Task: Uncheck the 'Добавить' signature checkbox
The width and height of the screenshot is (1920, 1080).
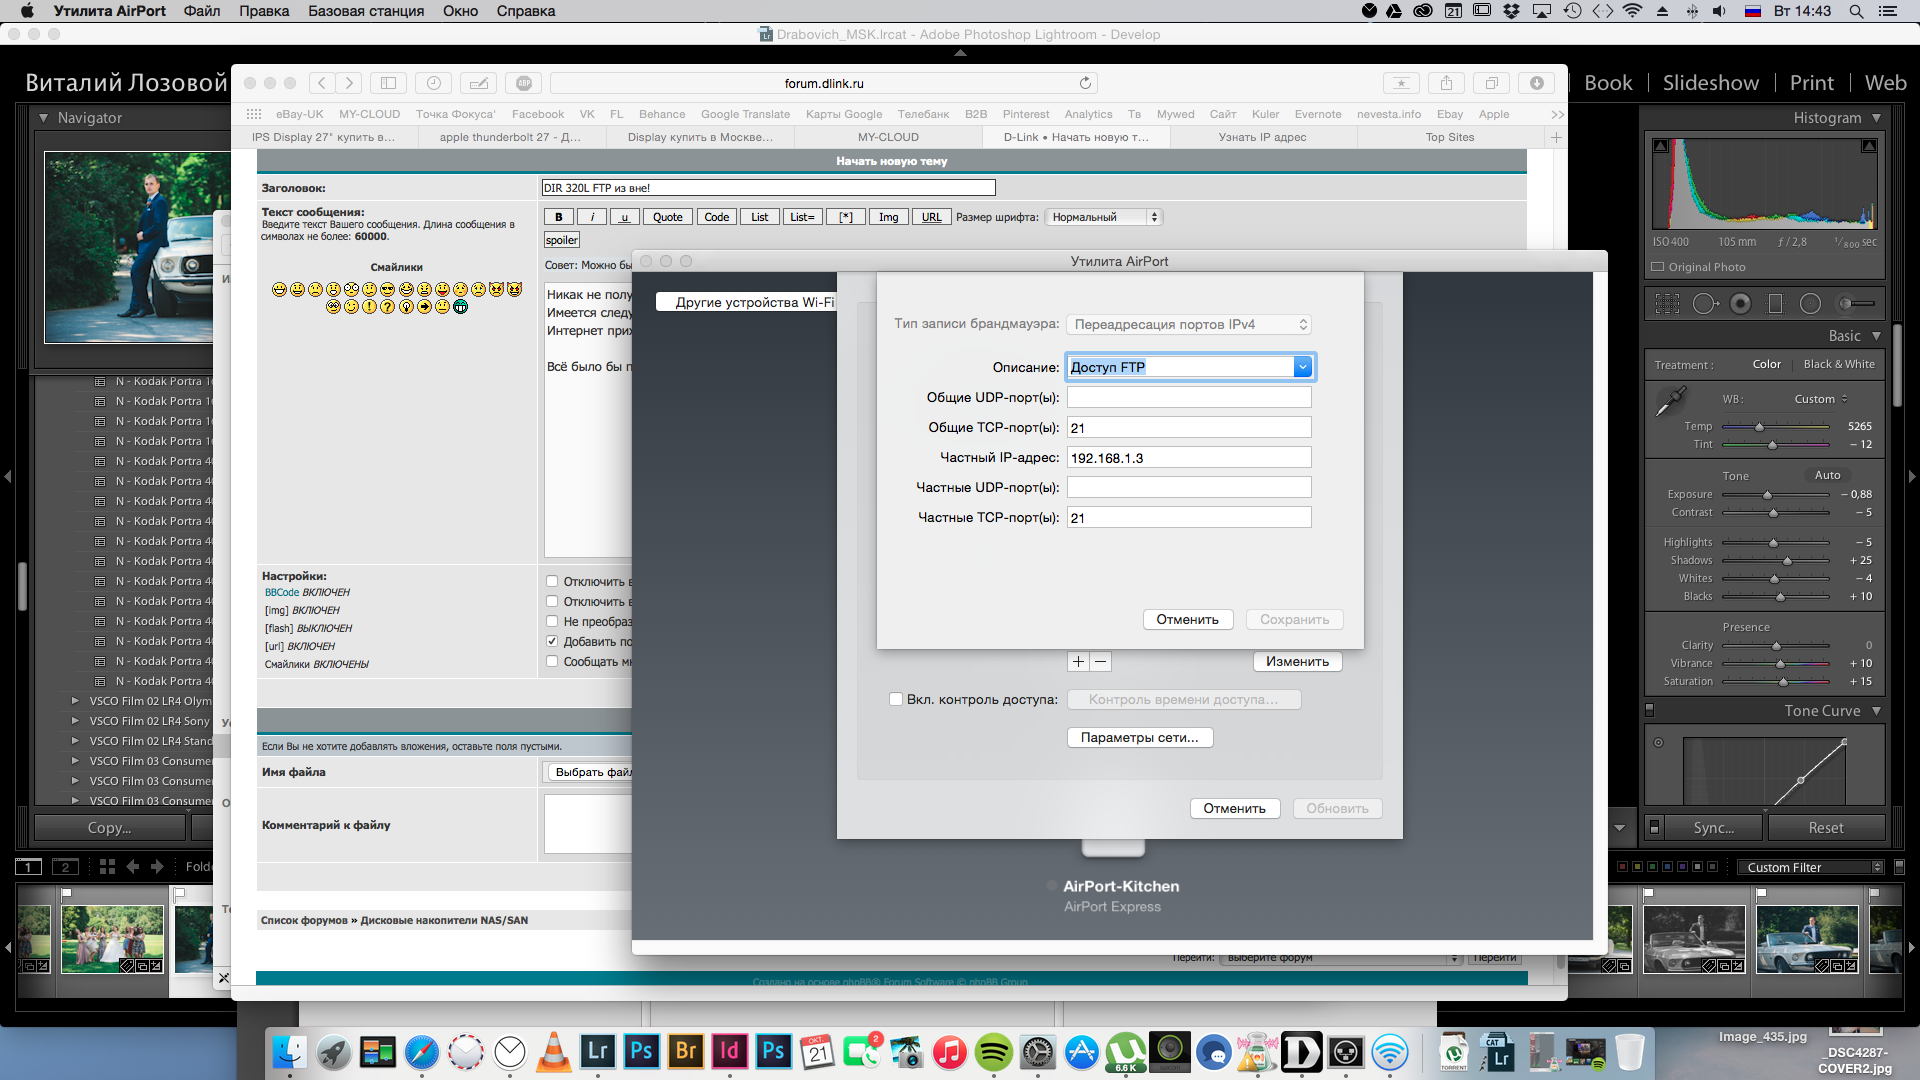Action: point(552,641)
